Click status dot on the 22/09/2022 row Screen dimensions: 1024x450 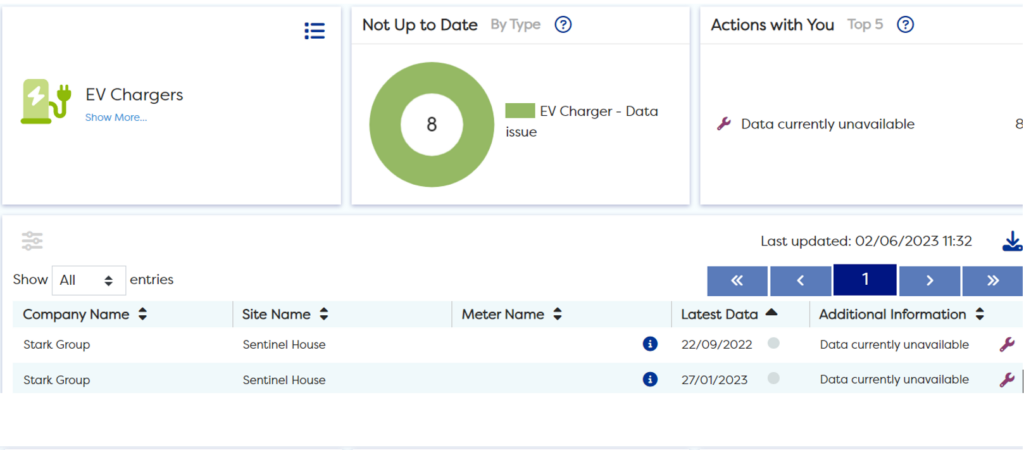click(x=773, y=343)
